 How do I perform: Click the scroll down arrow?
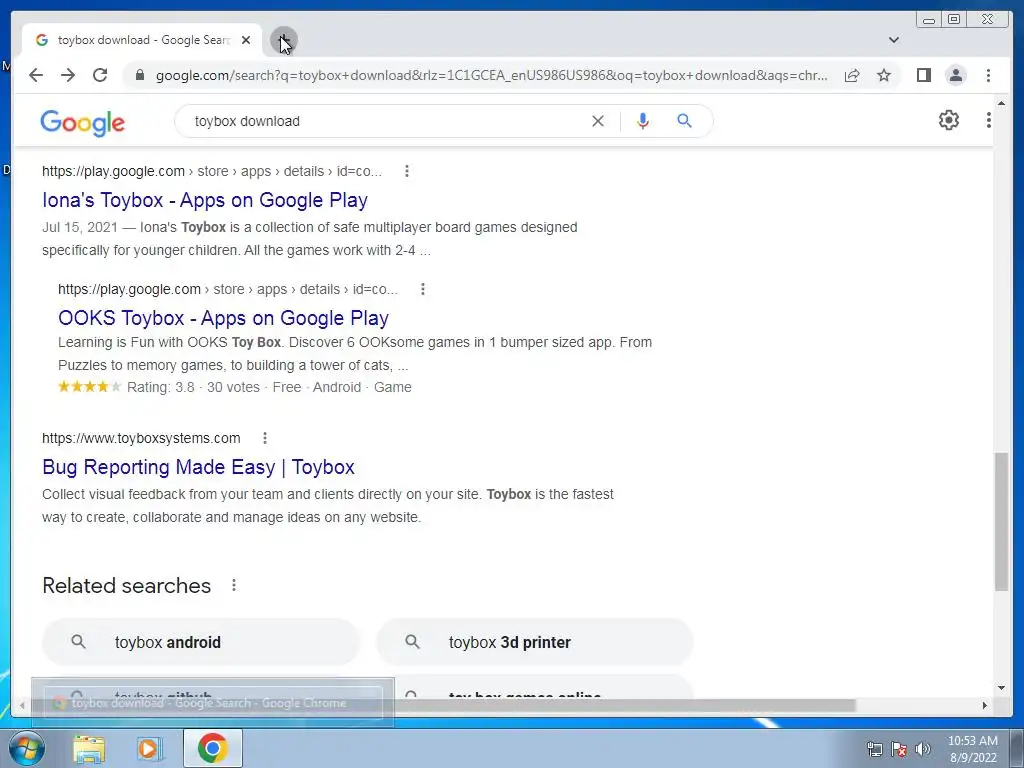tap(1001, 688)
